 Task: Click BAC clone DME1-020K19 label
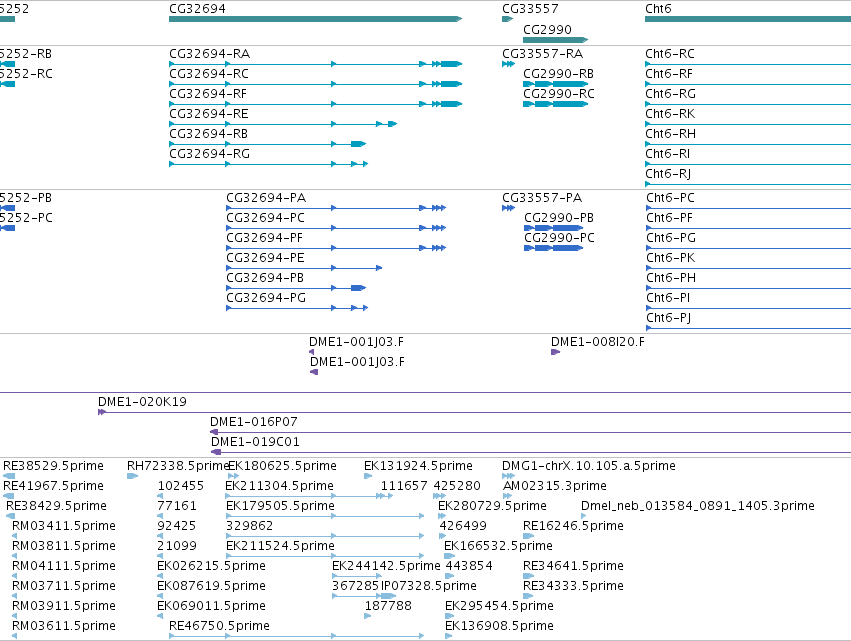(142, 402)
